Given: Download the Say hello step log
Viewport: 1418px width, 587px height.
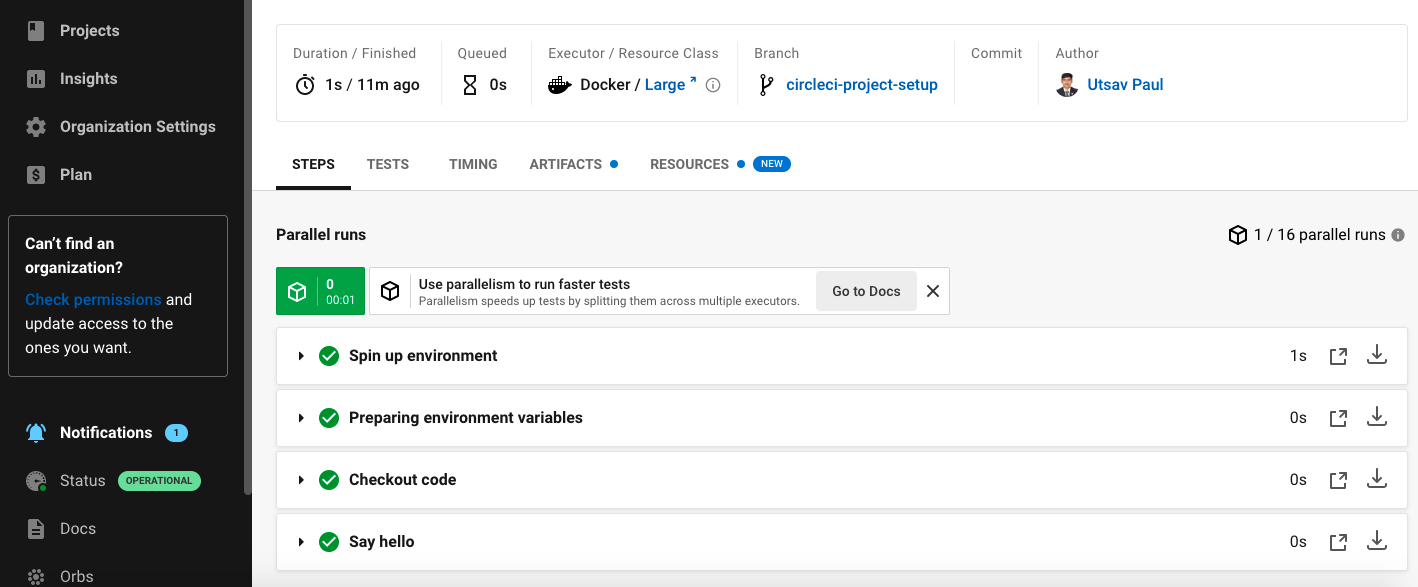Looking at the screenshot, I should click(x=1377, y=541).
